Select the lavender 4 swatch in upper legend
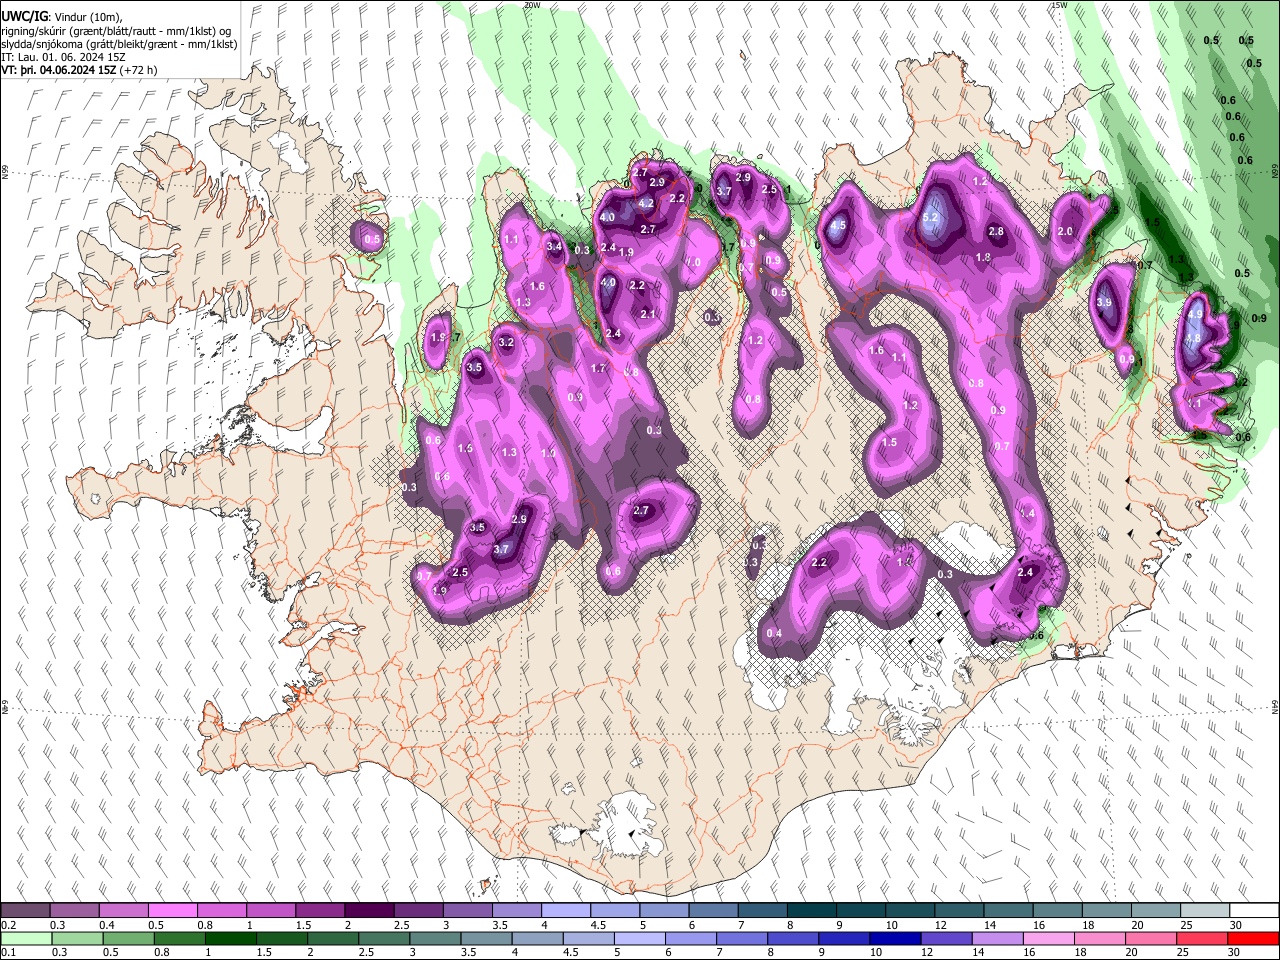Screen dimensions: 1280x960 (565, 911)
